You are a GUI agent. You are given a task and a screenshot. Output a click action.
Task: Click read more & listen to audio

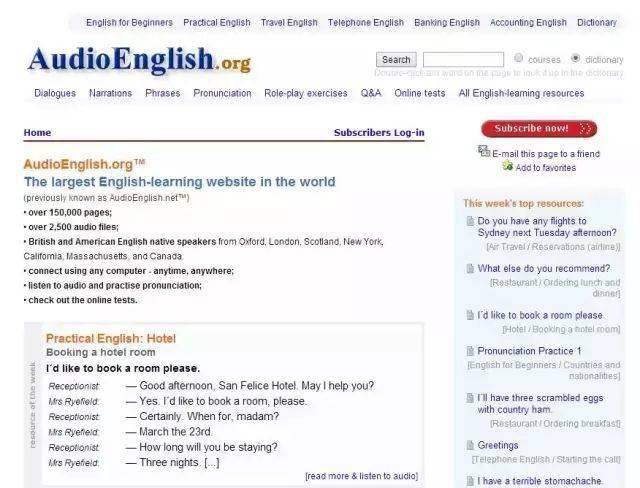[362, 476]
